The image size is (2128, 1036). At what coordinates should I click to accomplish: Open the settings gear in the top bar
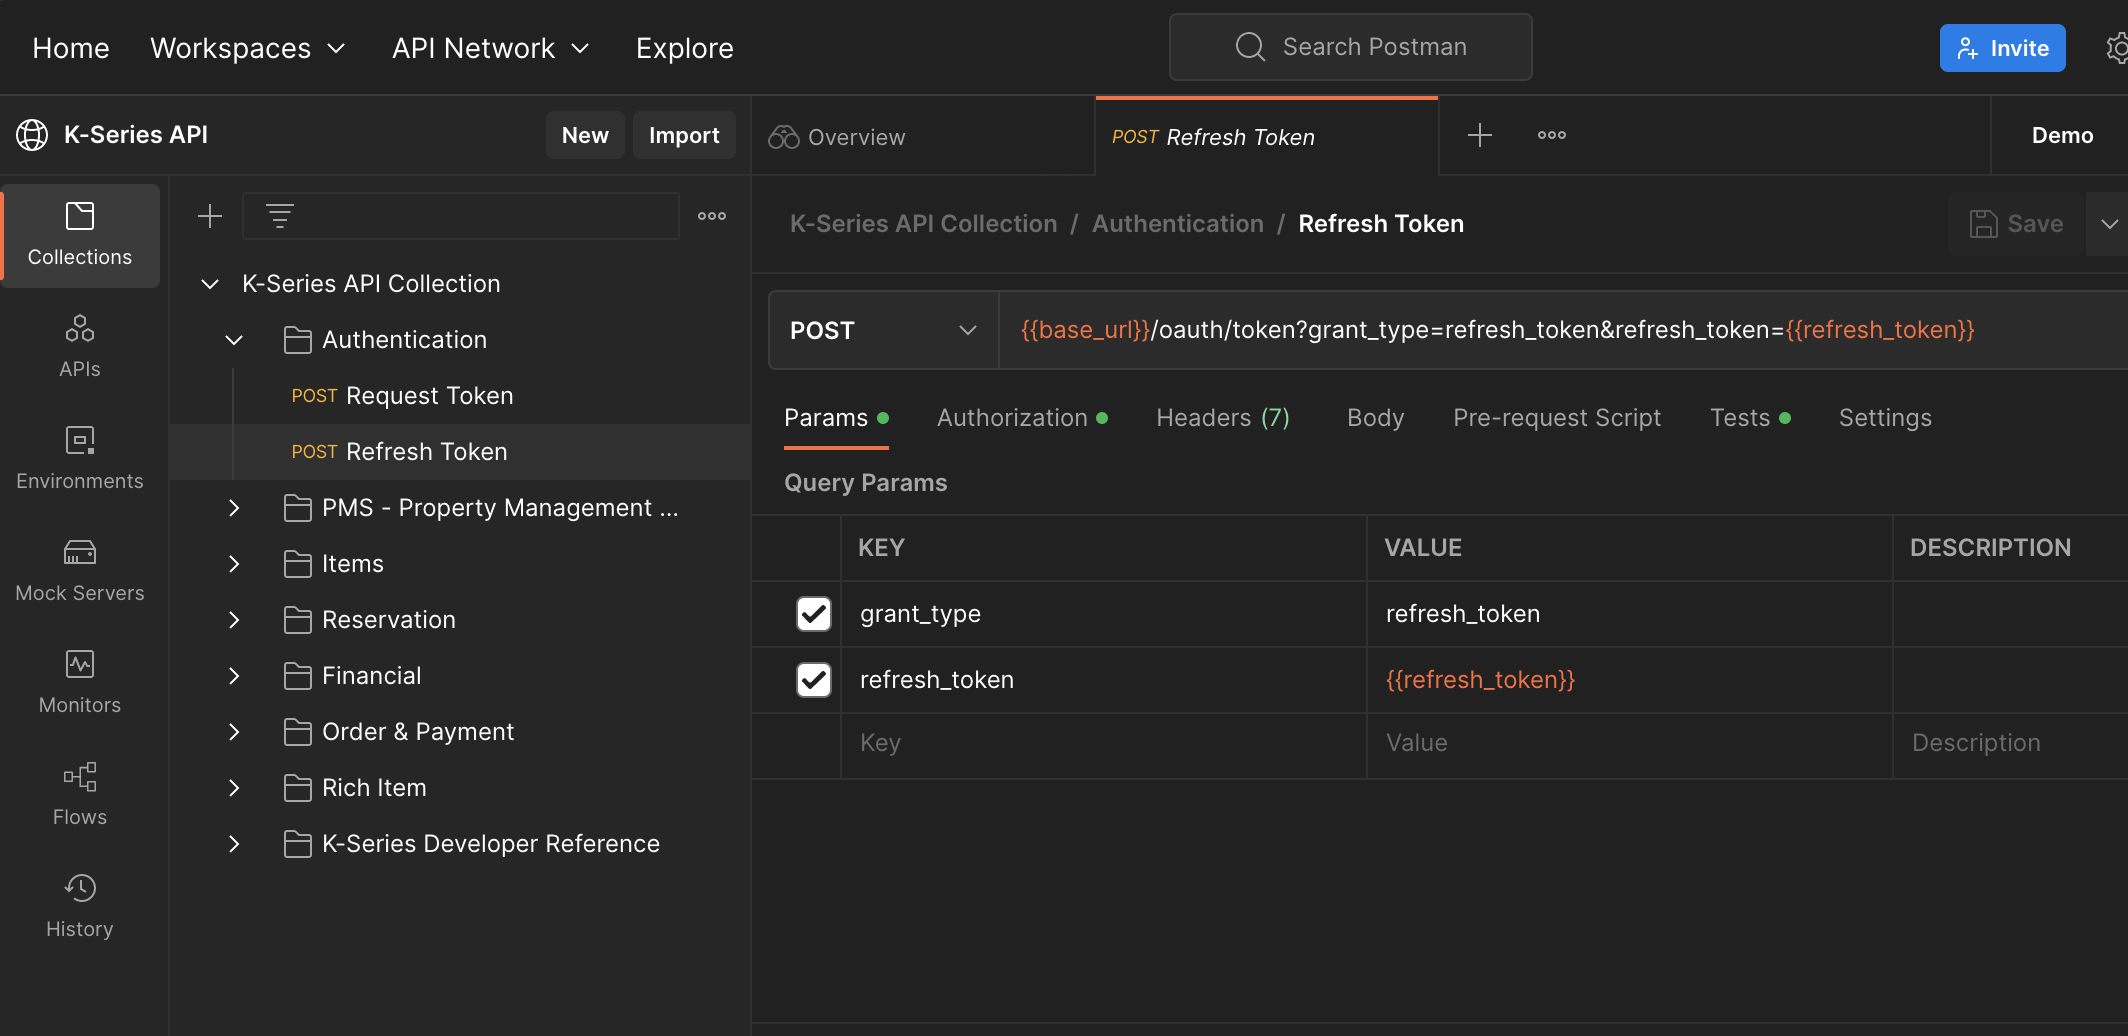tap(2116, 47)
